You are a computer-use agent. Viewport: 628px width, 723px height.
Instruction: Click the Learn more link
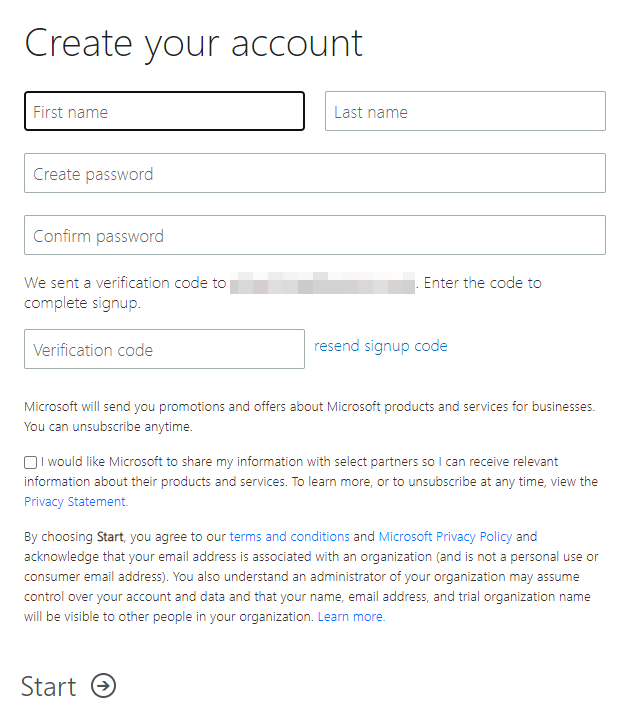point(351,617)
